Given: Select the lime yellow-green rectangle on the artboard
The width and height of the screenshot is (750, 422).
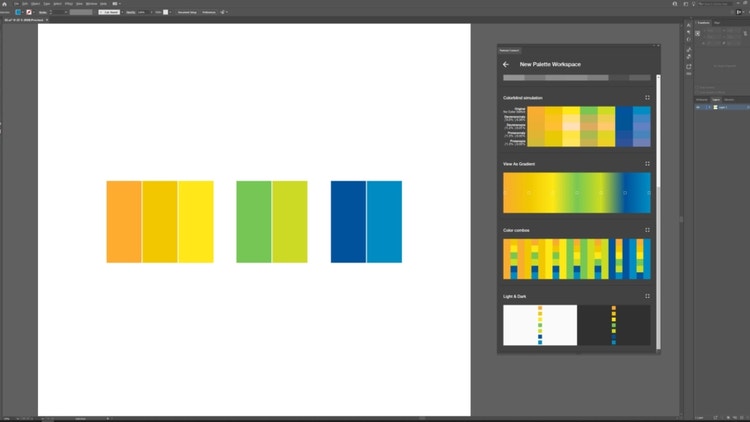Looking at the screenshot, I should tap(290, 222).
